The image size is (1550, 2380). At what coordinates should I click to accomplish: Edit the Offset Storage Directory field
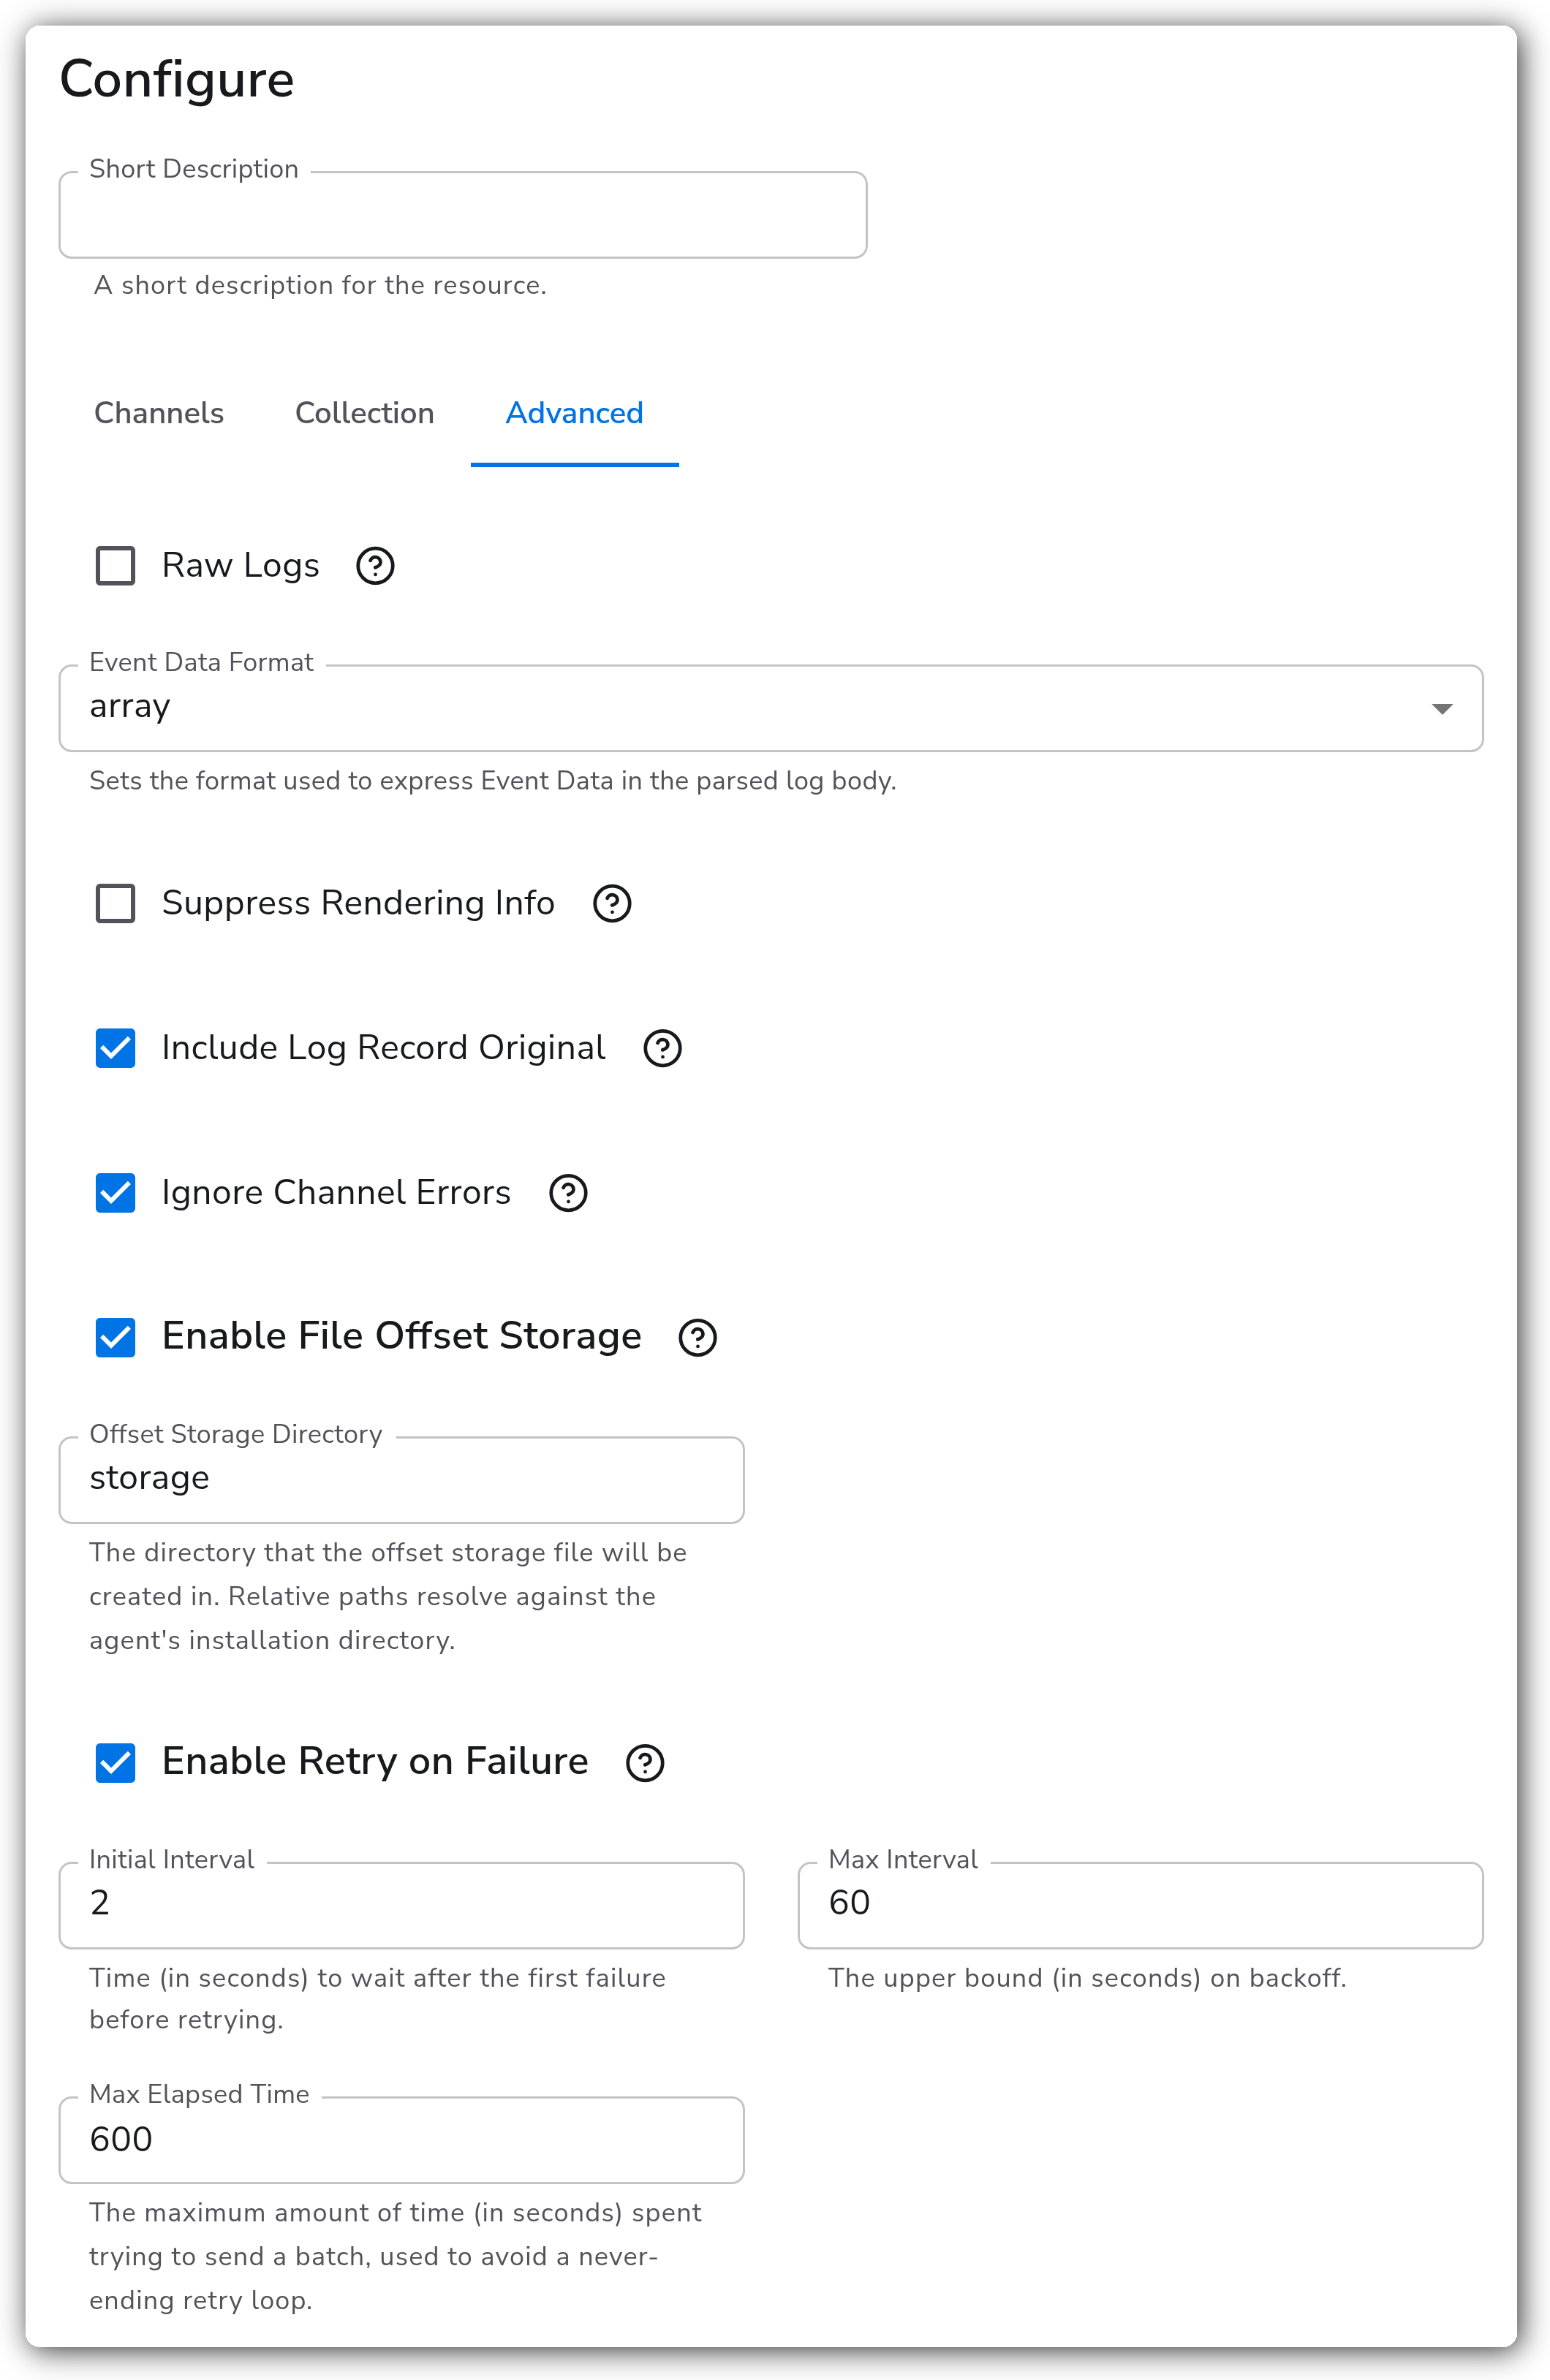pos(402,1480)
